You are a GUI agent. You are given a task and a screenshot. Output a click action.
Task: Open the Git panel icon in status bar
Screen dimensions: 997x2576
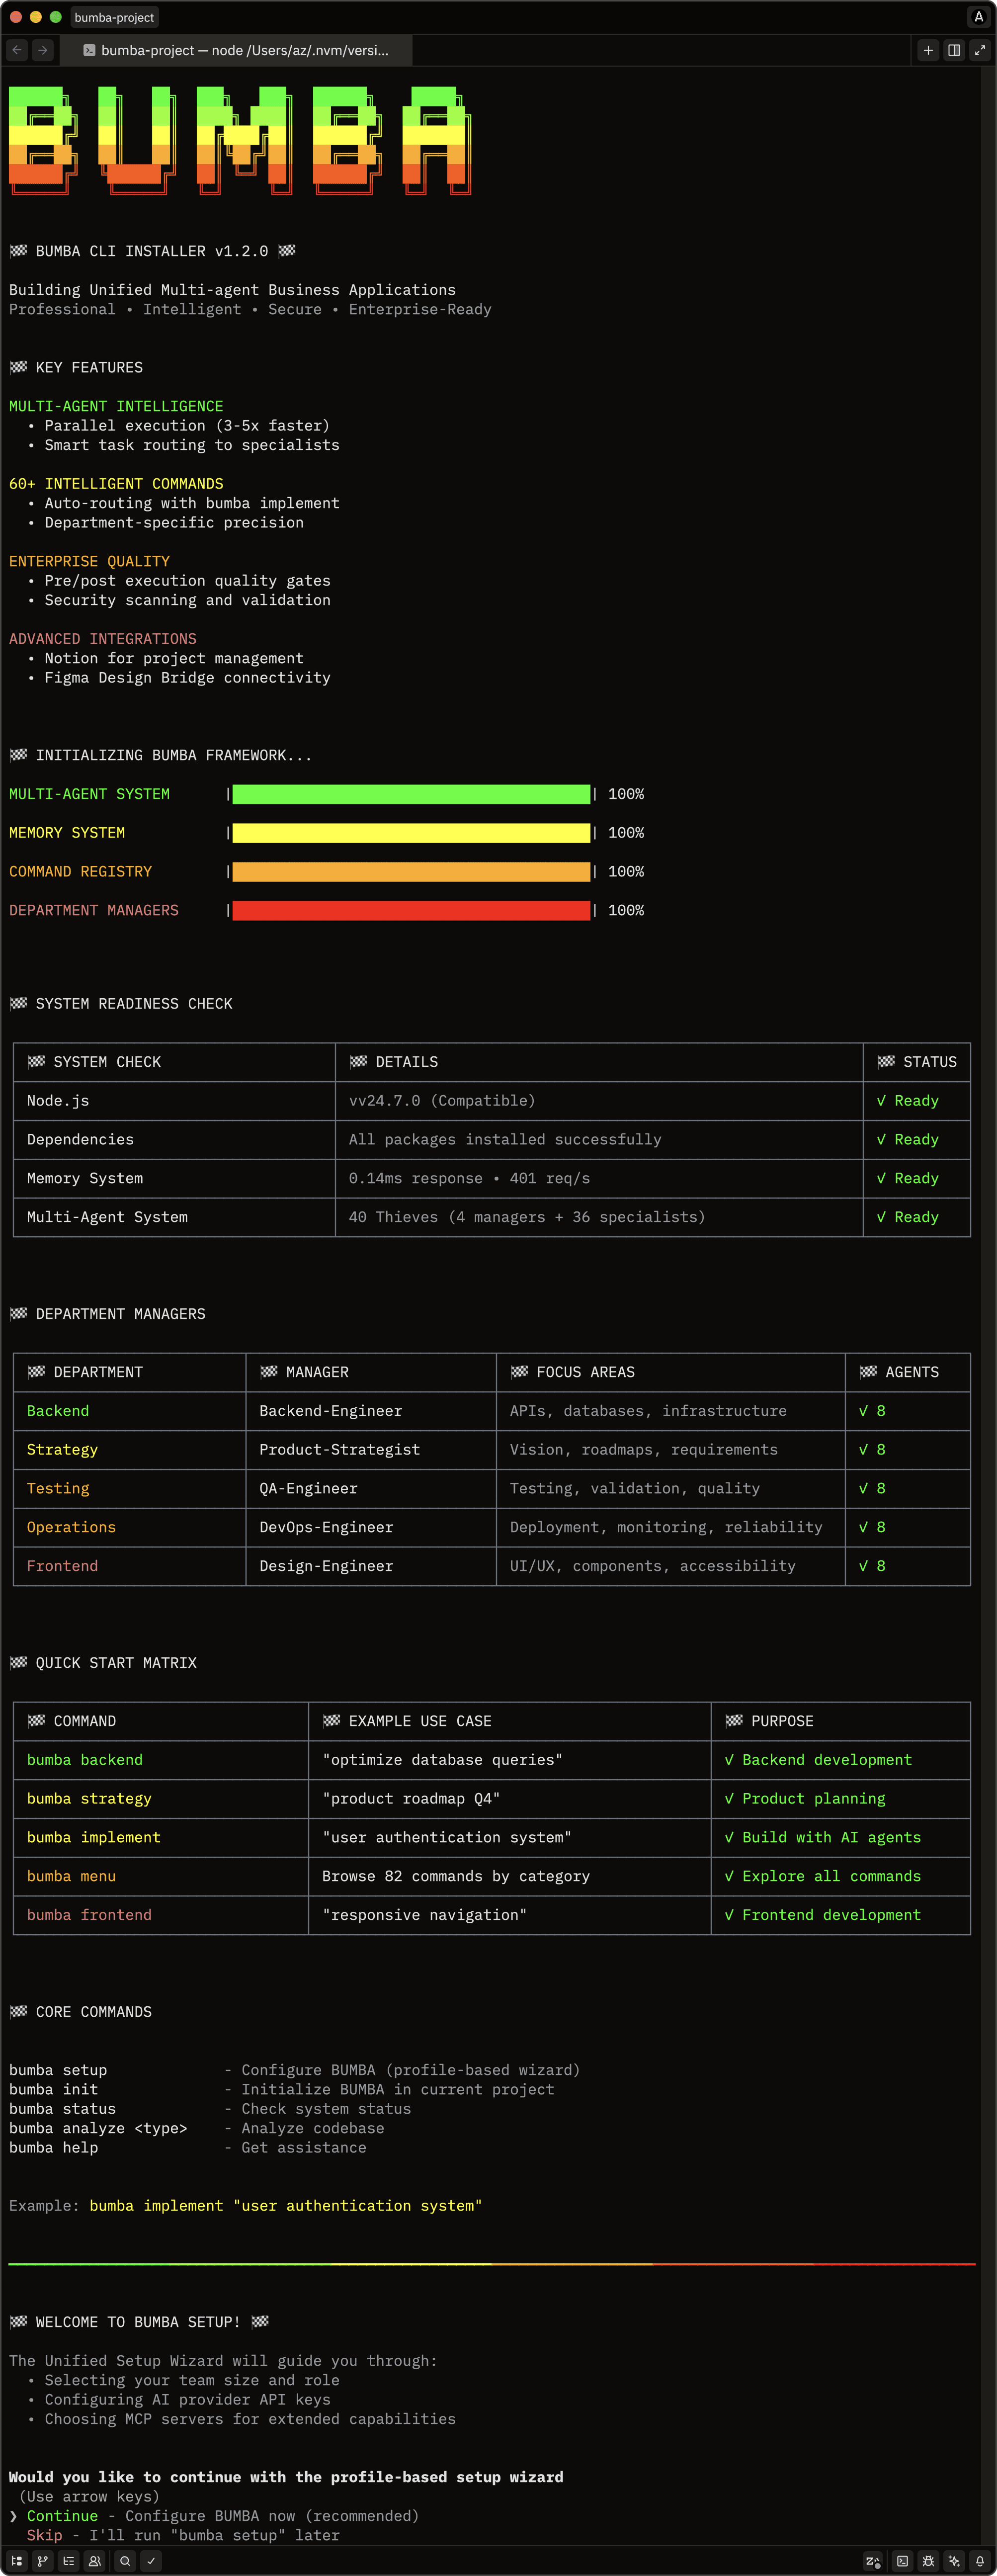click(42, 2561)
